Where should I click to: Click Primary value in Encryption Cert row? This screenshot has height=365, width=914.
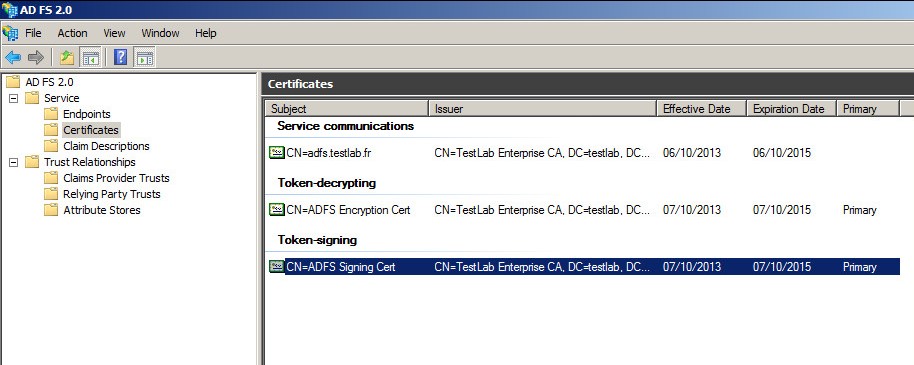point(860,210)
